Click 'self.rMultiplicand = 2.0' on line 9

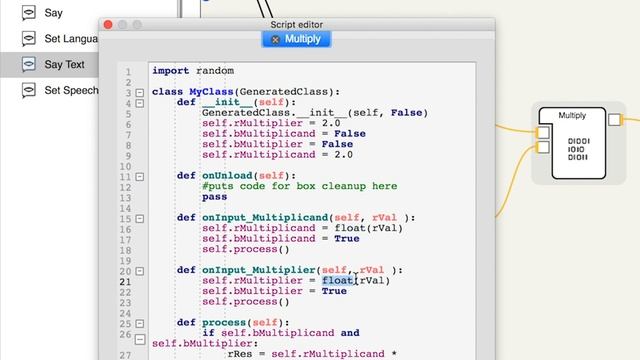click(x=278, y=155)
